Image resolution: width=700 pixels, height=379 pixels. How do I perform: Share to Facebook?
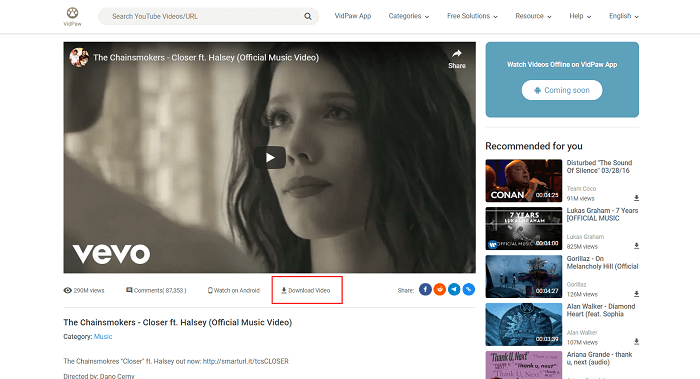point(425,290)
